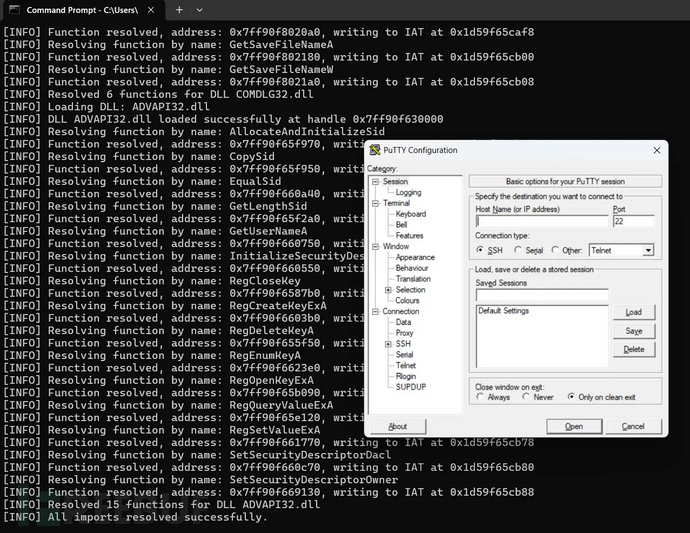Expand the SSH tree node
The width and height of the screenshot is (690, 533).
click(x=388, y=344)
